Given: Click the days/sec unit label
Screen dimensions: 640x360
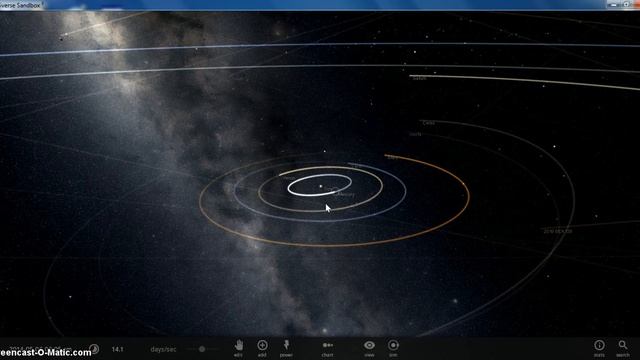Looking at the screenshot, I should tap(163, 349).
